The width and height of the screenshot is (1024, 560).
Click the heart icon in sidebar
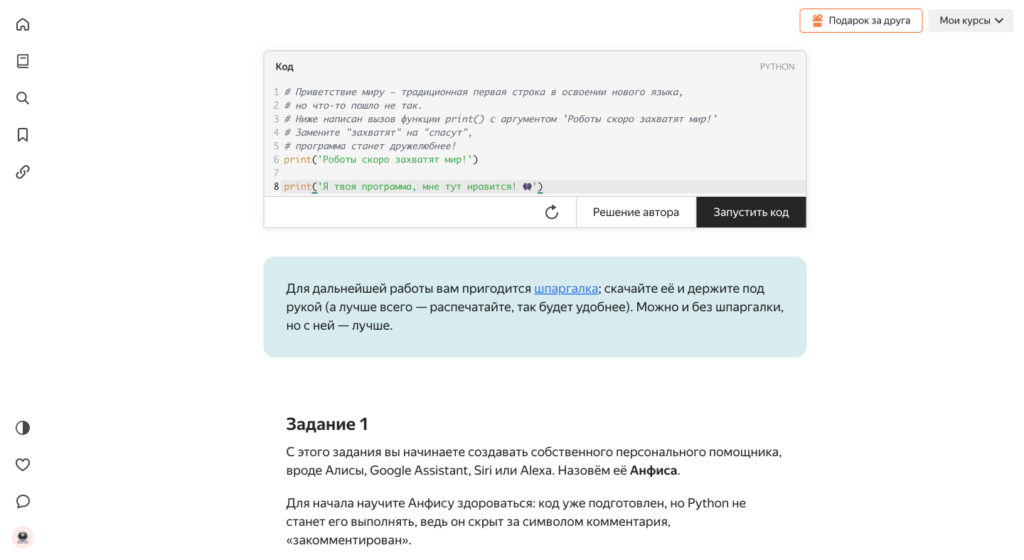point(23,465)
